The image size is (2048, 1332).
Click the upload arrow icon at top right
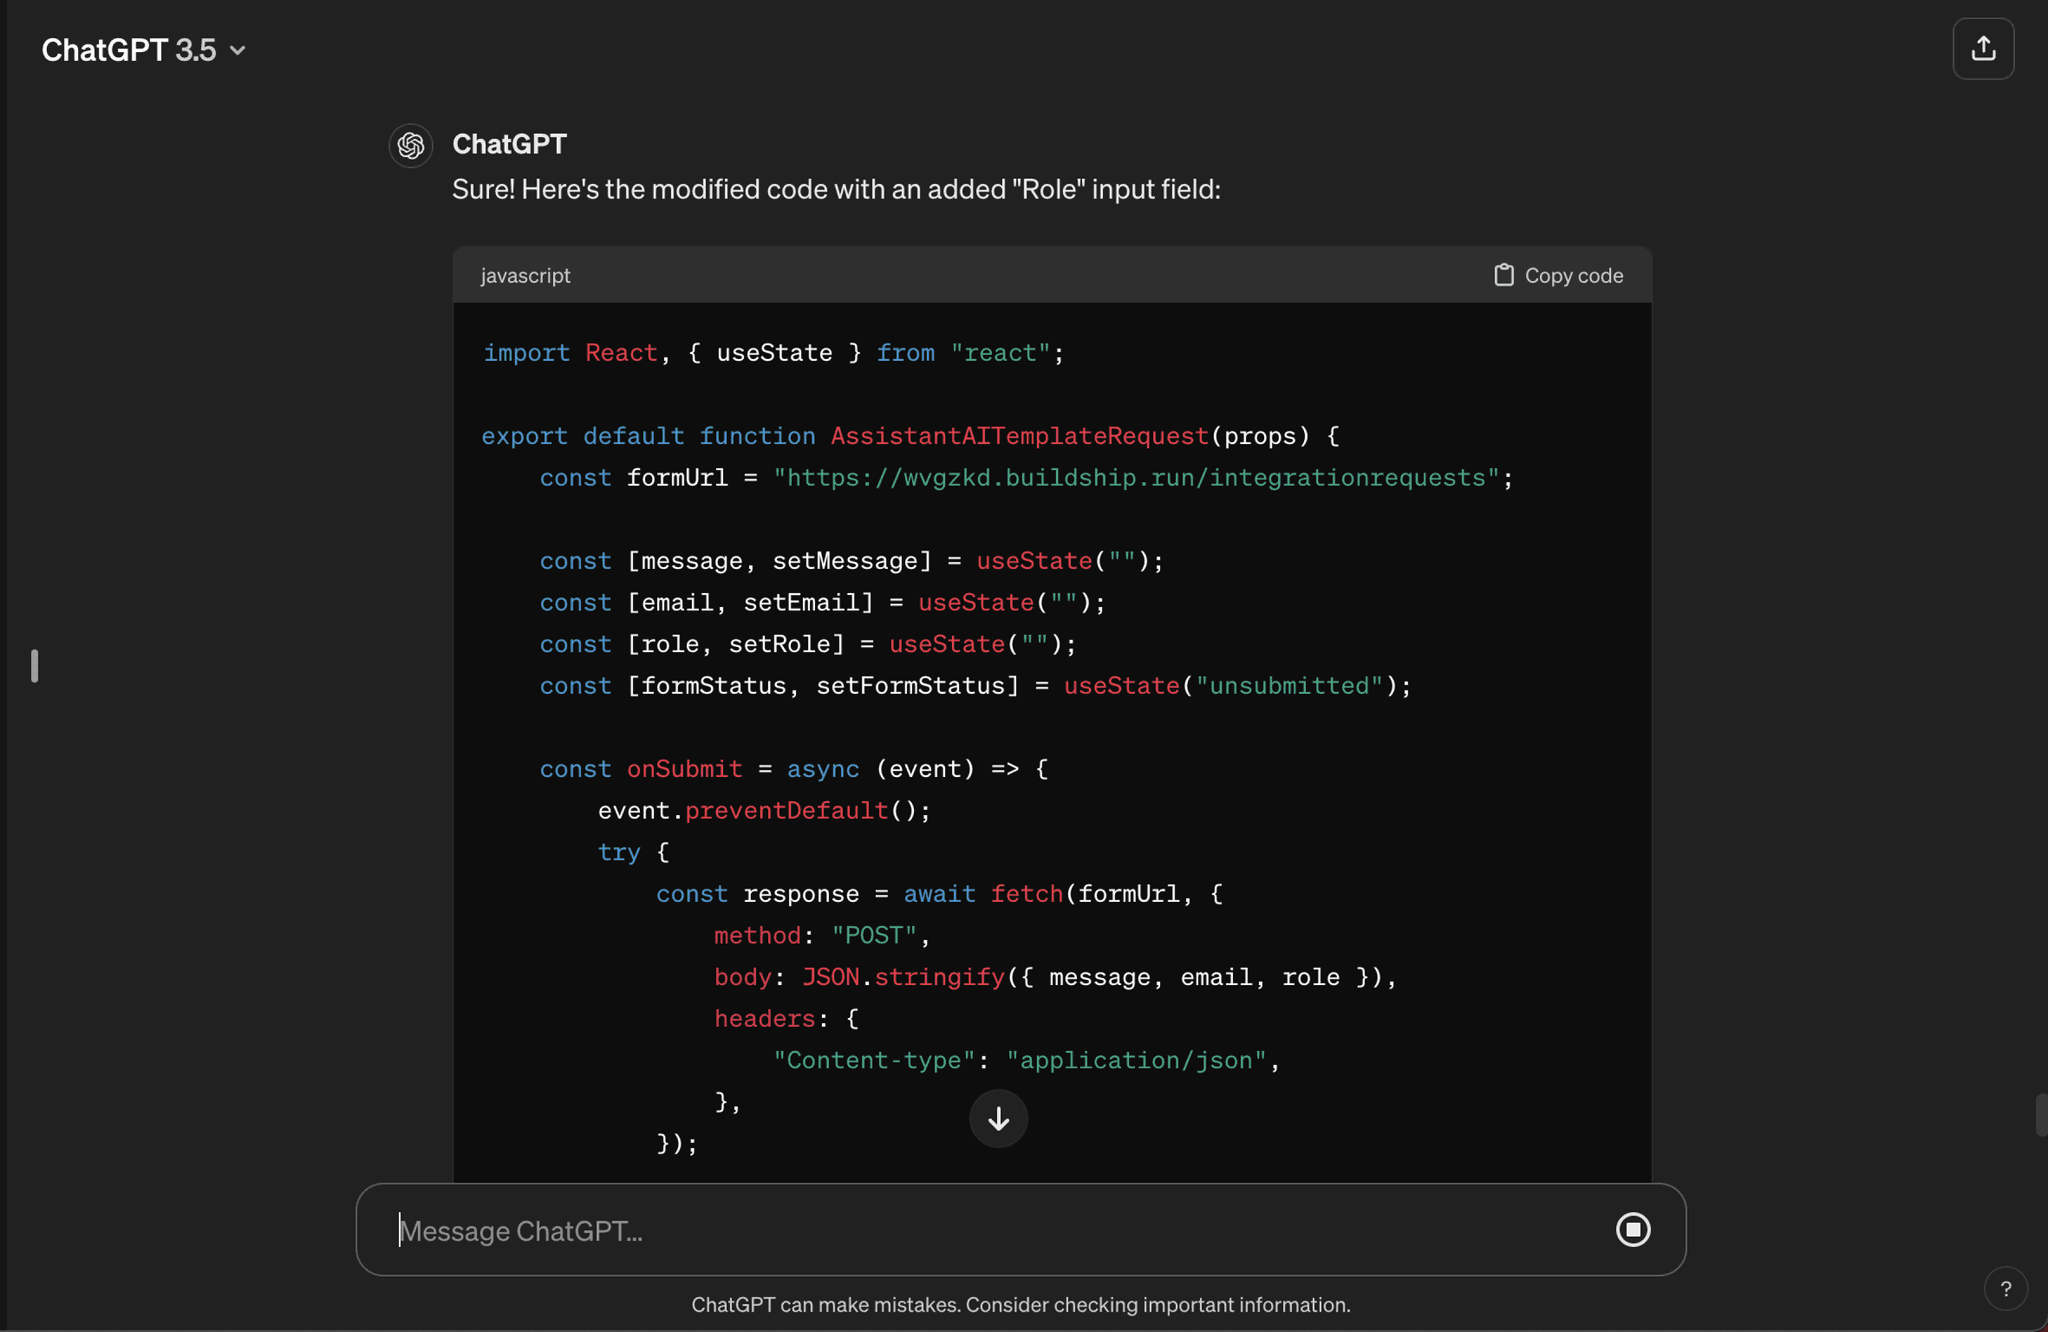pyautogui.click(x=1983, y=48)
